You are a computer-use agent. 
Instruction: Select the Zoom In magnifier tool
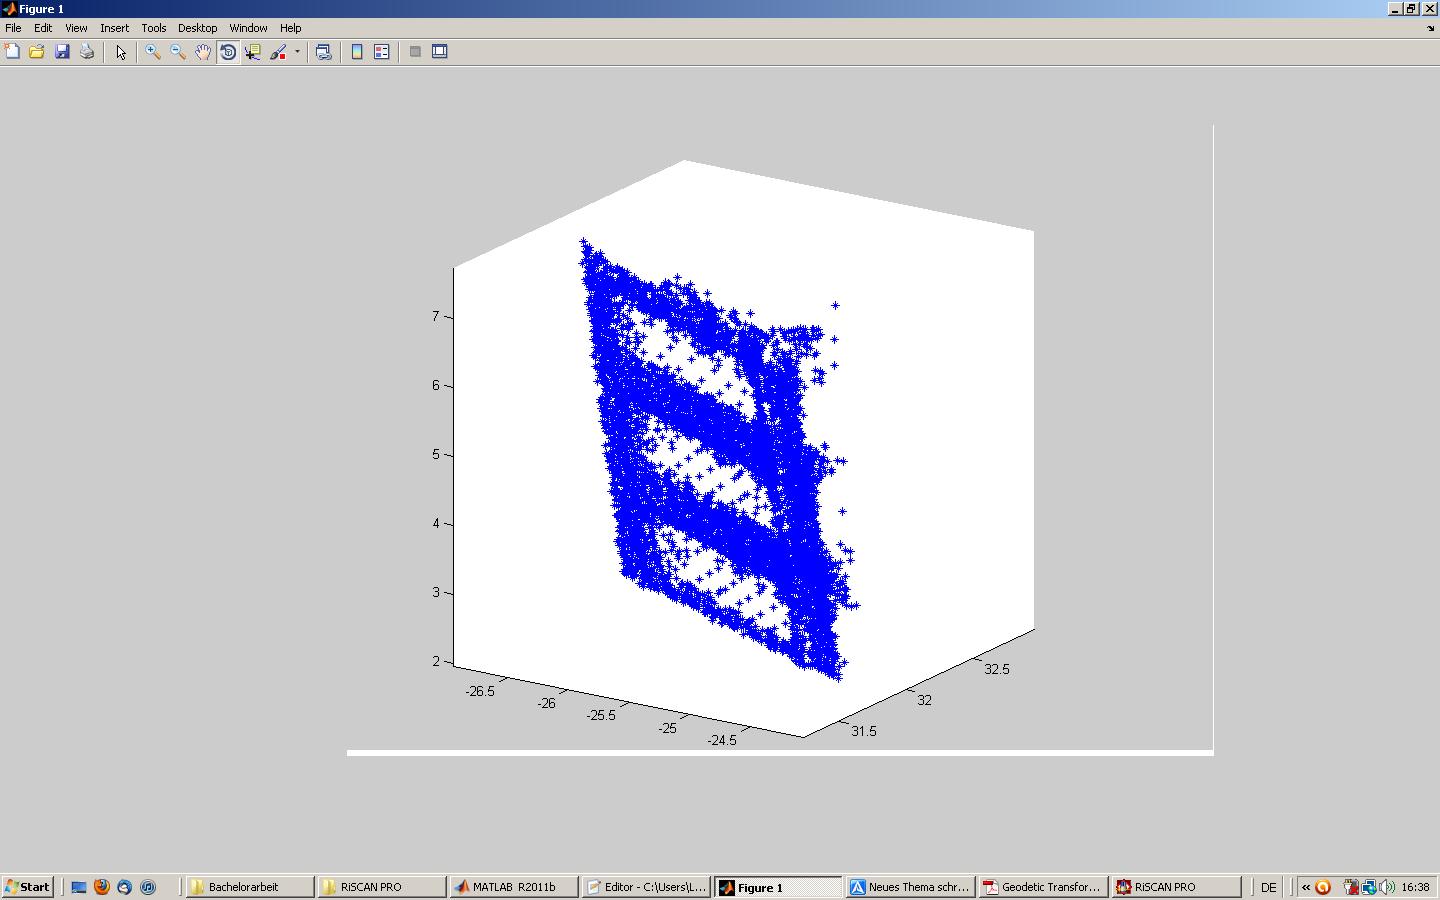(153, 52)
